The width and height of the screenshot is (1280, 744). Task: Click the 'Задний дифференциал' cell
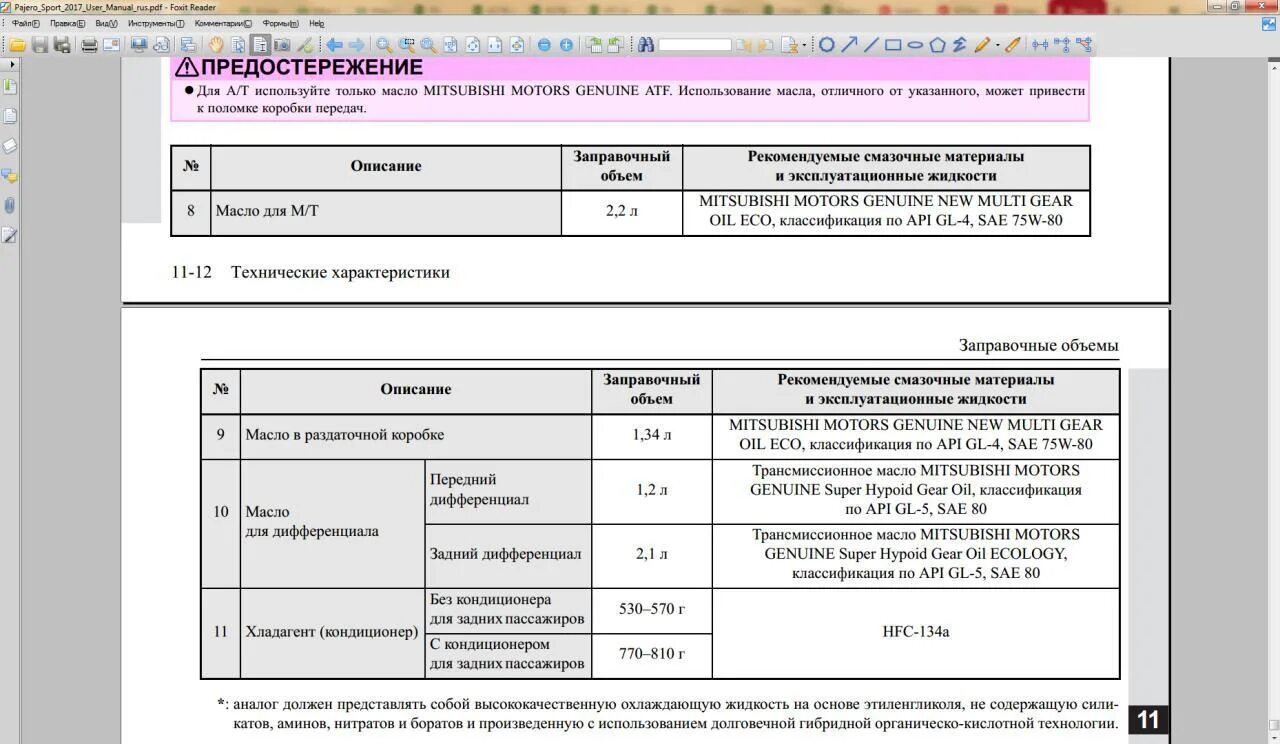(x=508, y=554)
